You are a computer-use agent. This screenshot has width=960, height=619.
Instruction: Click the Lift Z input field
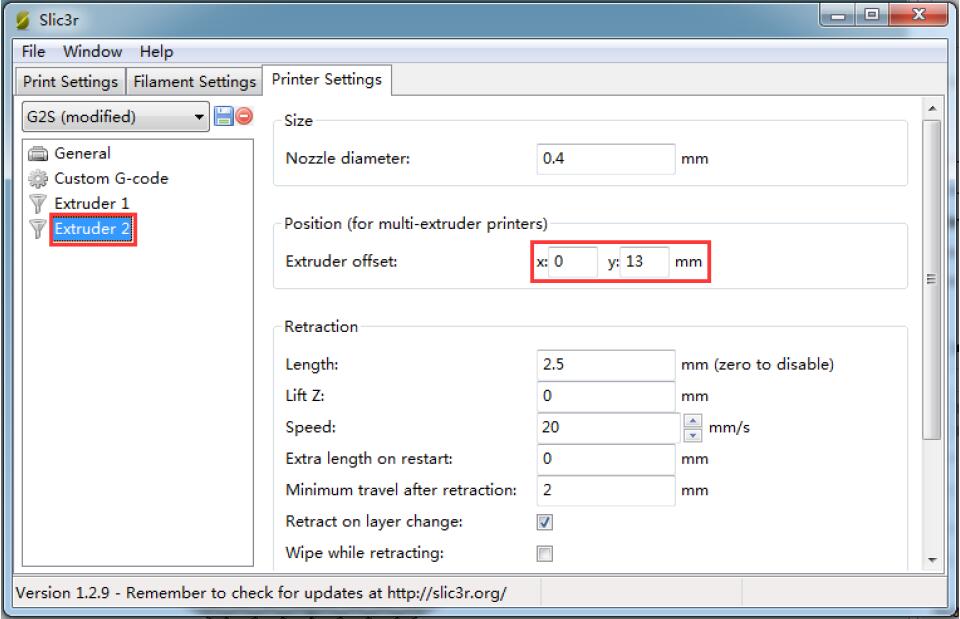point(606,396)
